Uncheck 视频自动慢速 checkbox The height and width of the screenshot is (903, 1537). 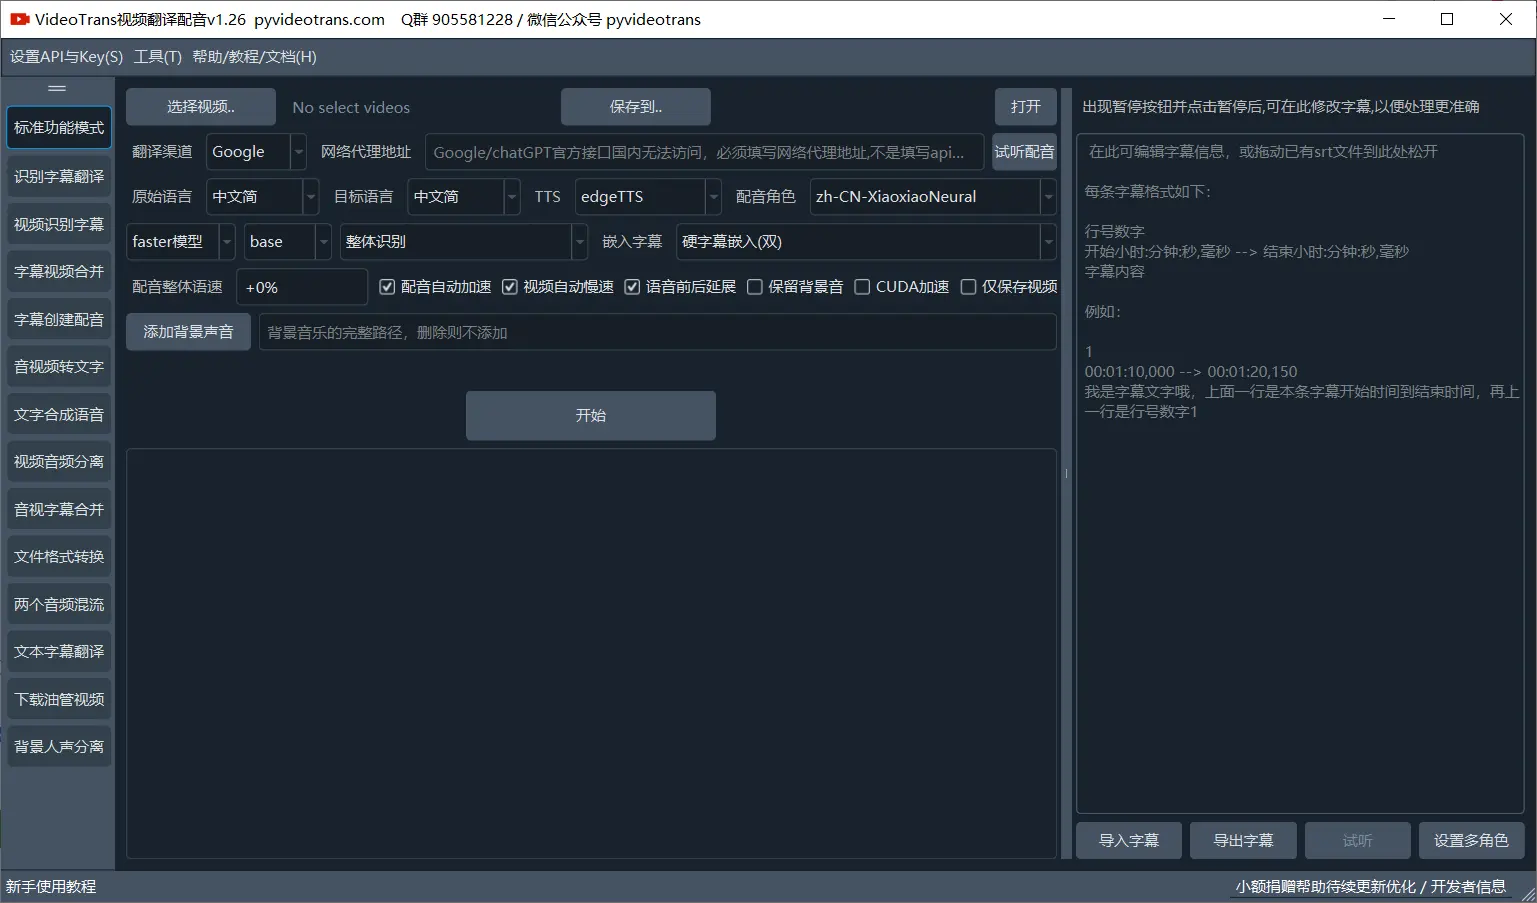510,287
